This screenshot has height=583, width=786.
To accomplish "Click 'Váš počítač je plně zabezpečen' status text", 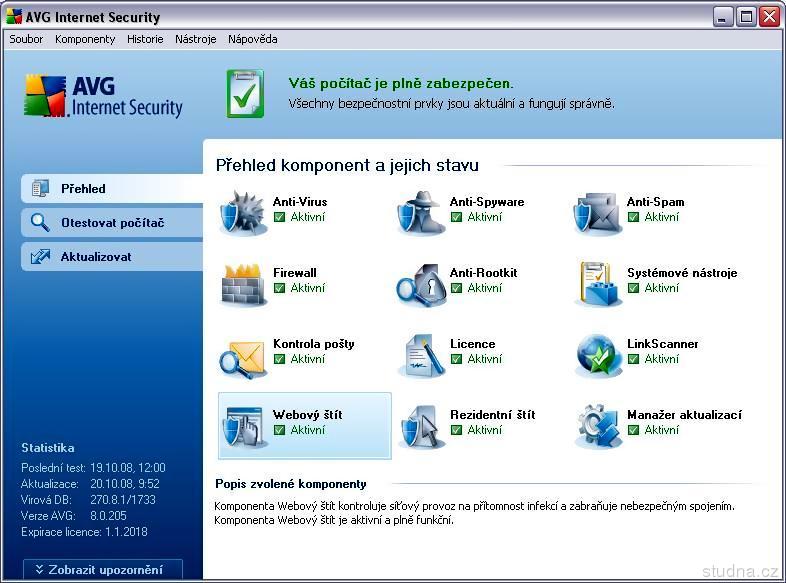I will (401, 83).
